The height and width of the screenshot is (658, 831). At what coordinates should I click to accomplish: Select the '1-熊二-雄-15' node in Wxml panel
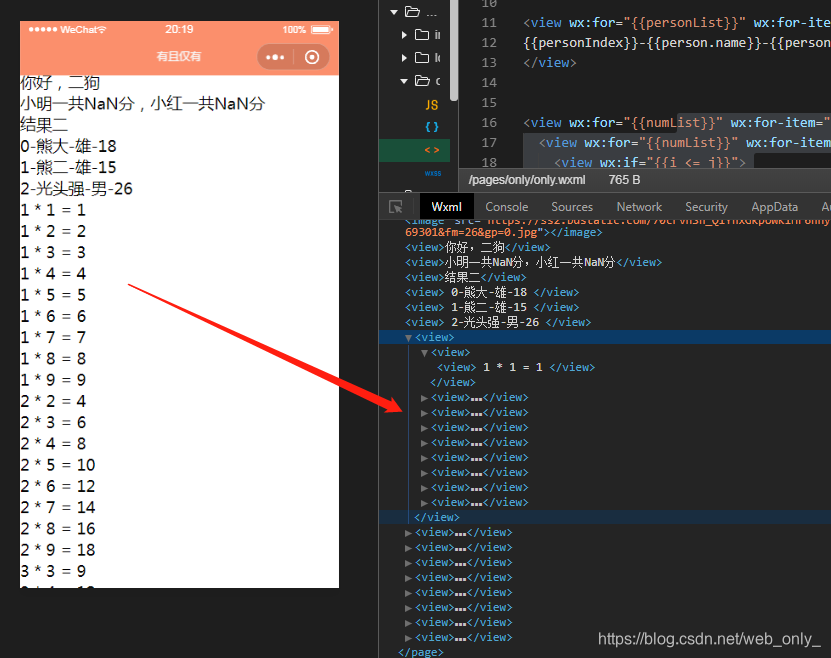click(492, 307)
